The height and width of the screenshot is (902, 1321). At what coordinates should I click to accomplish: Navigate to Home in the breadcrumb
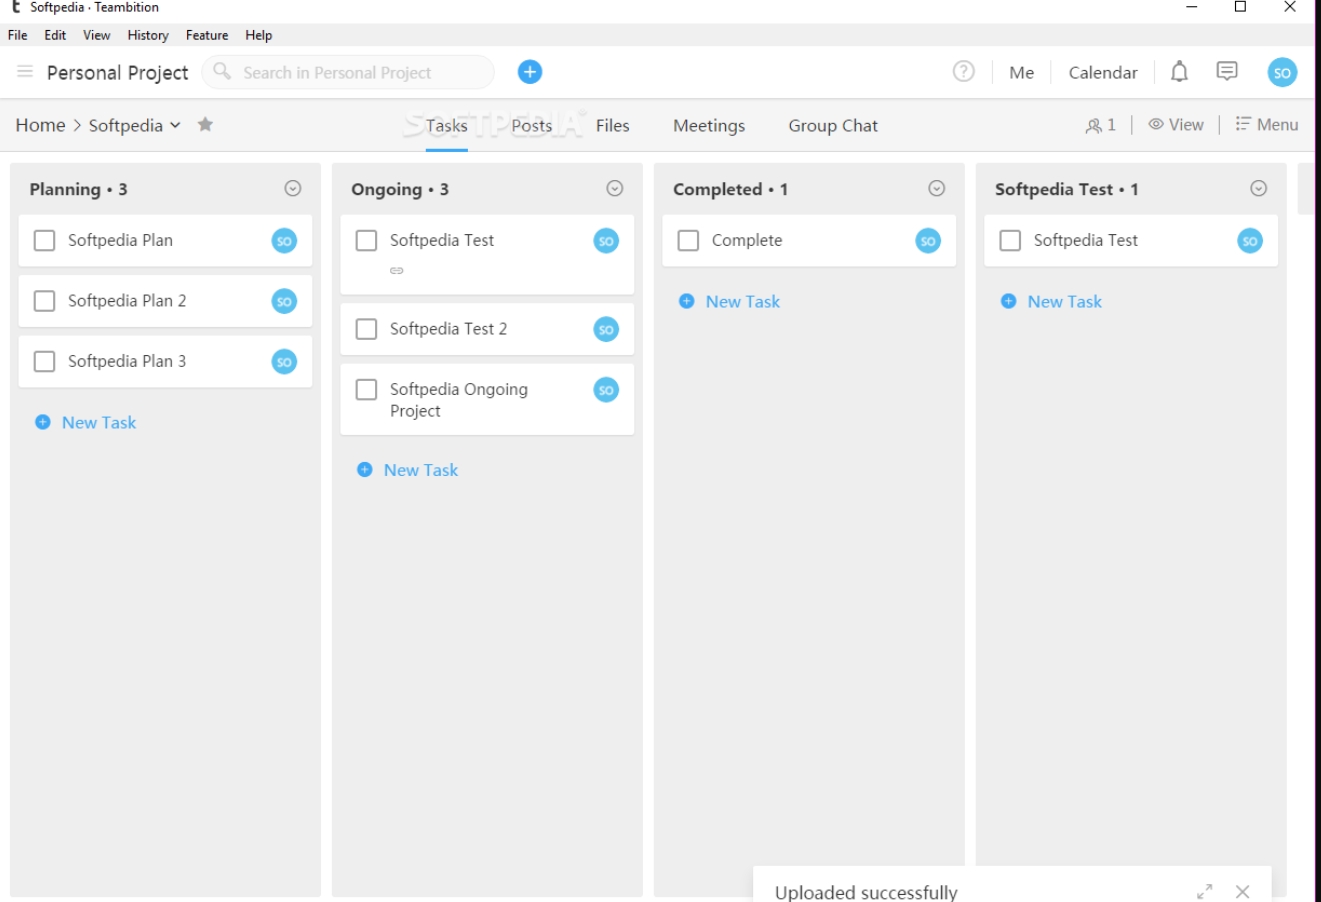40,125
